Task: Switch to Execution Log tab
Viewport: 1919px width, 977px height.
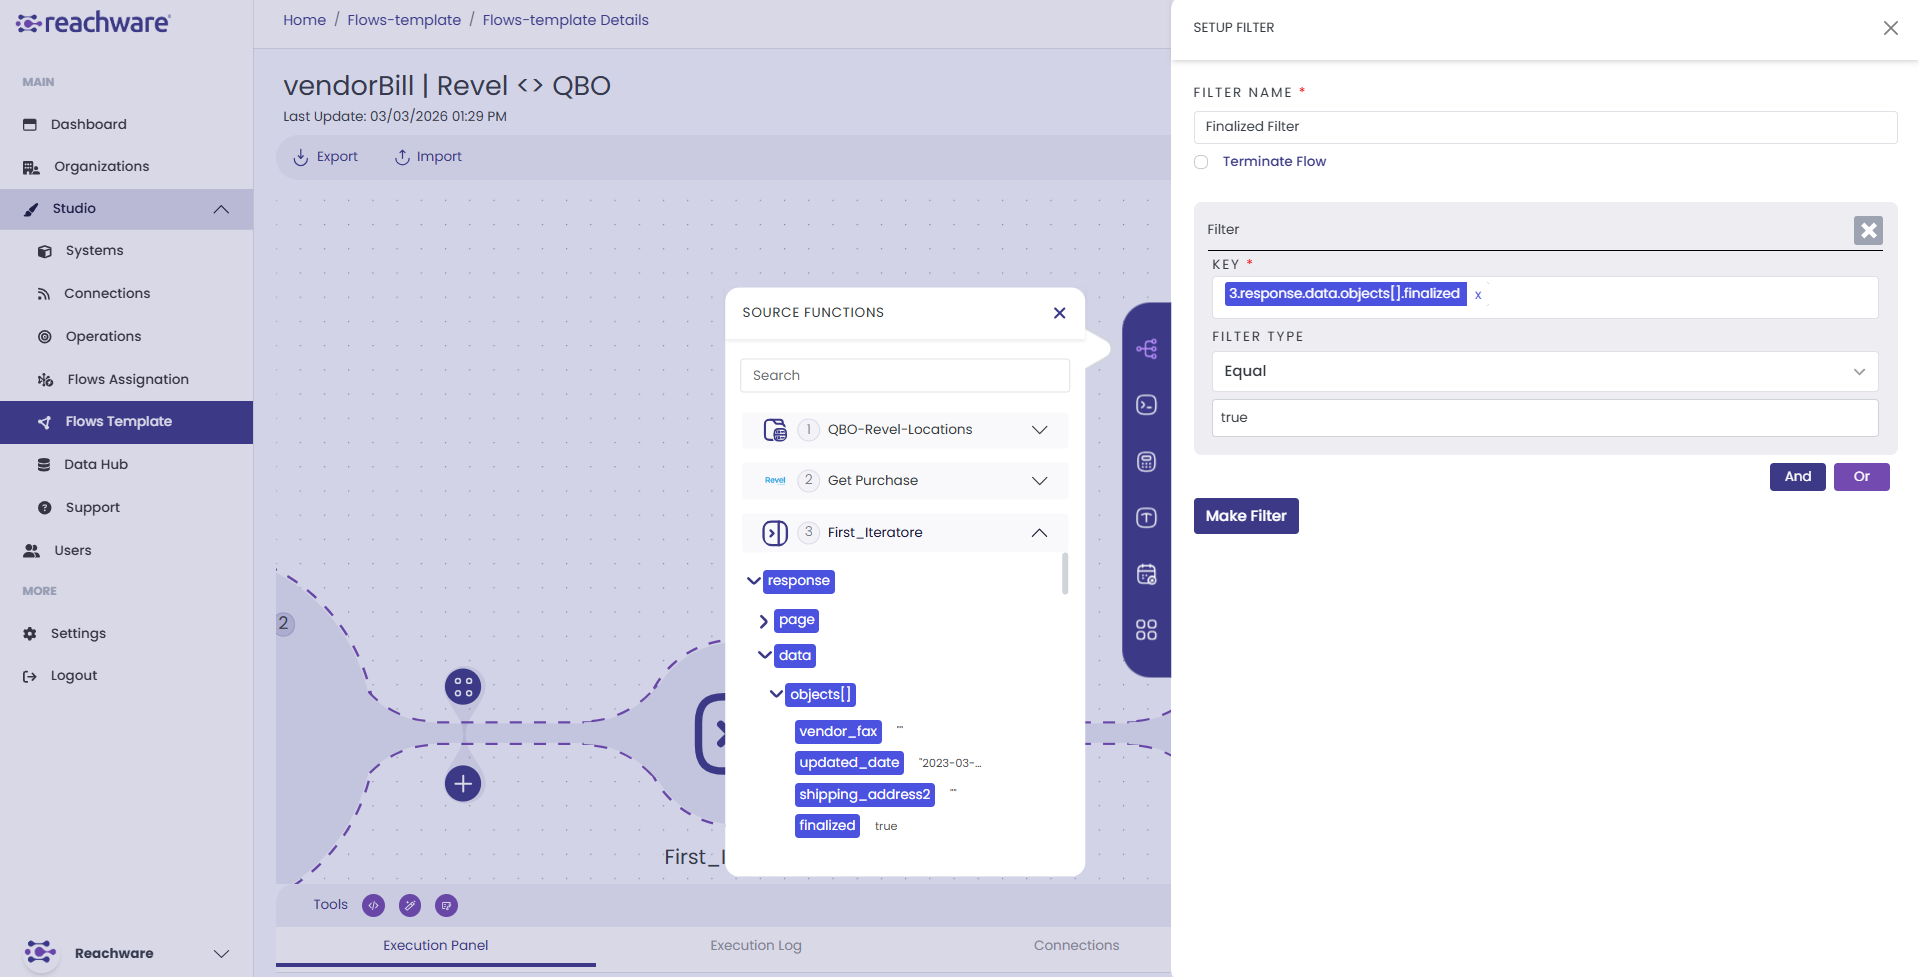Action: click(x=756, y=946)
